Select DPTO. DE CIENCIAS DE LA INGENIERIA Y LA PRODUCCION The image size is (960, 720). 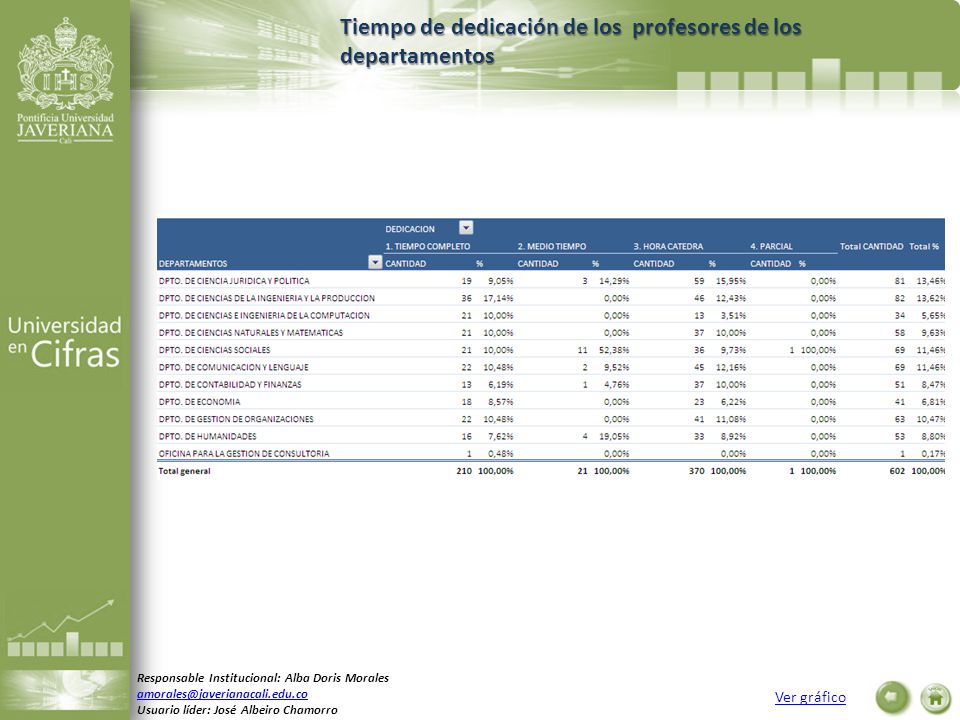click(266, 298)
